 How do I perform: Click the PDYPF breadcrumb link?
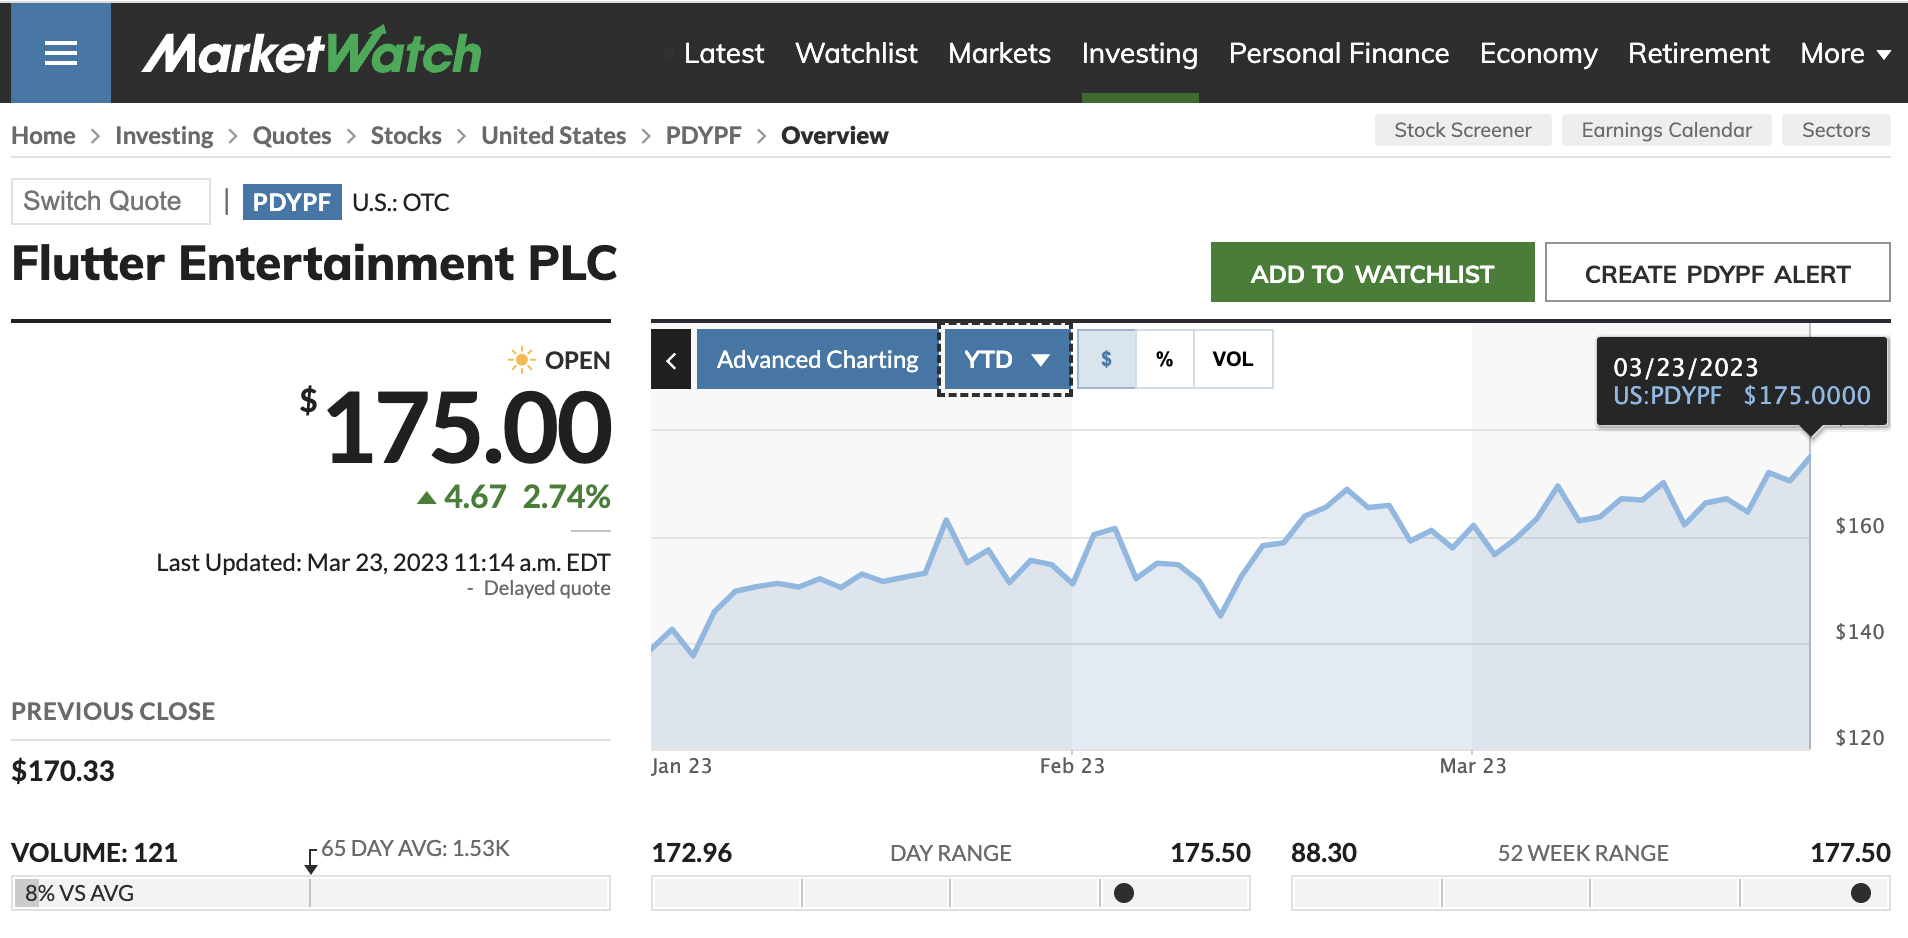(x=703, y=135)
